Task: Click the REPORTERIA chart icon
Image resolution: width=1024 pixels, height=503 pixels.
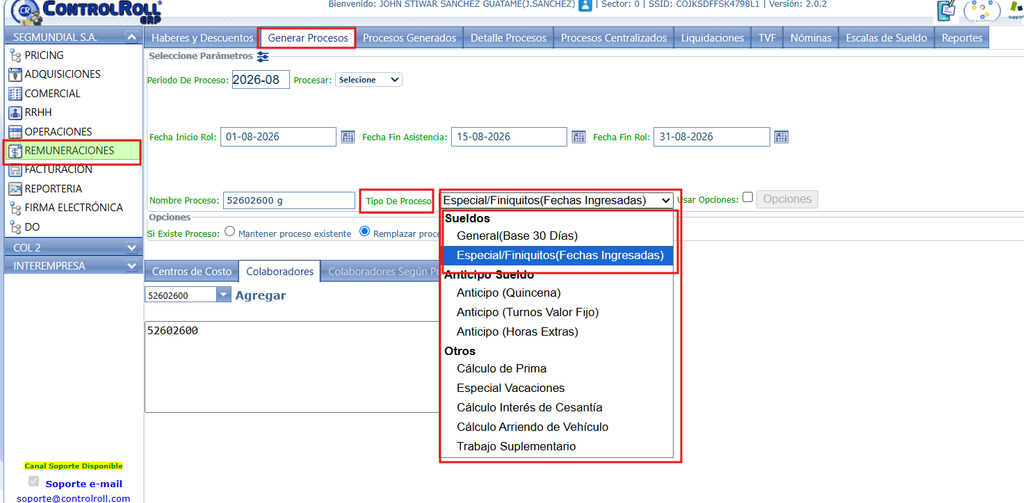Action: point(15,189)
